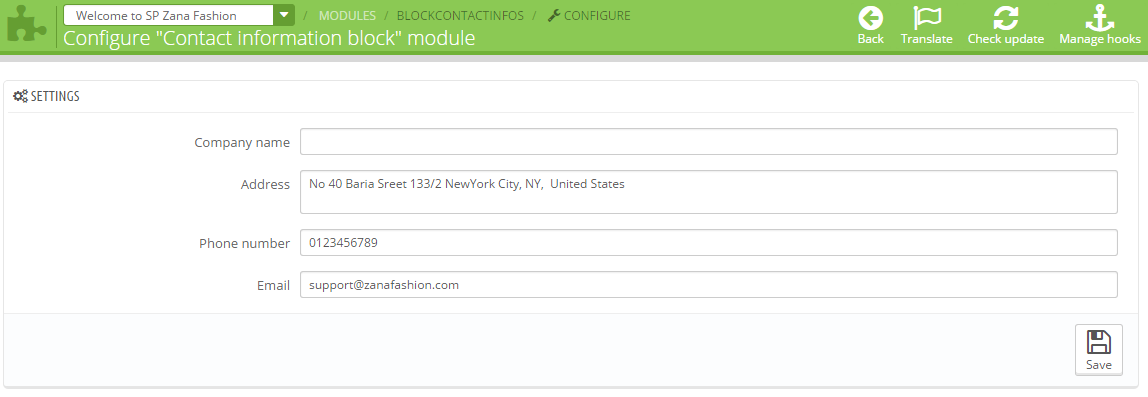Screen dimensions: 1148x397
Task: Click the Company name label
Action: pyautogui.click(x=242, y=142)
